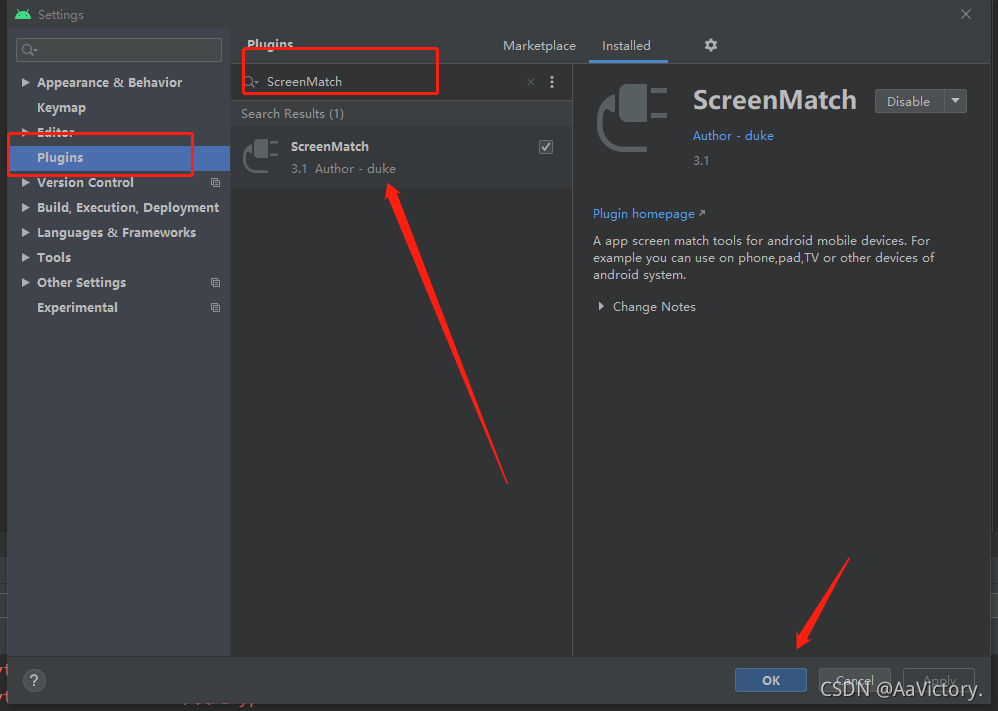Select Appearance & Behavior label
This screenshot has width=998, height=711.
pos(109,83)
